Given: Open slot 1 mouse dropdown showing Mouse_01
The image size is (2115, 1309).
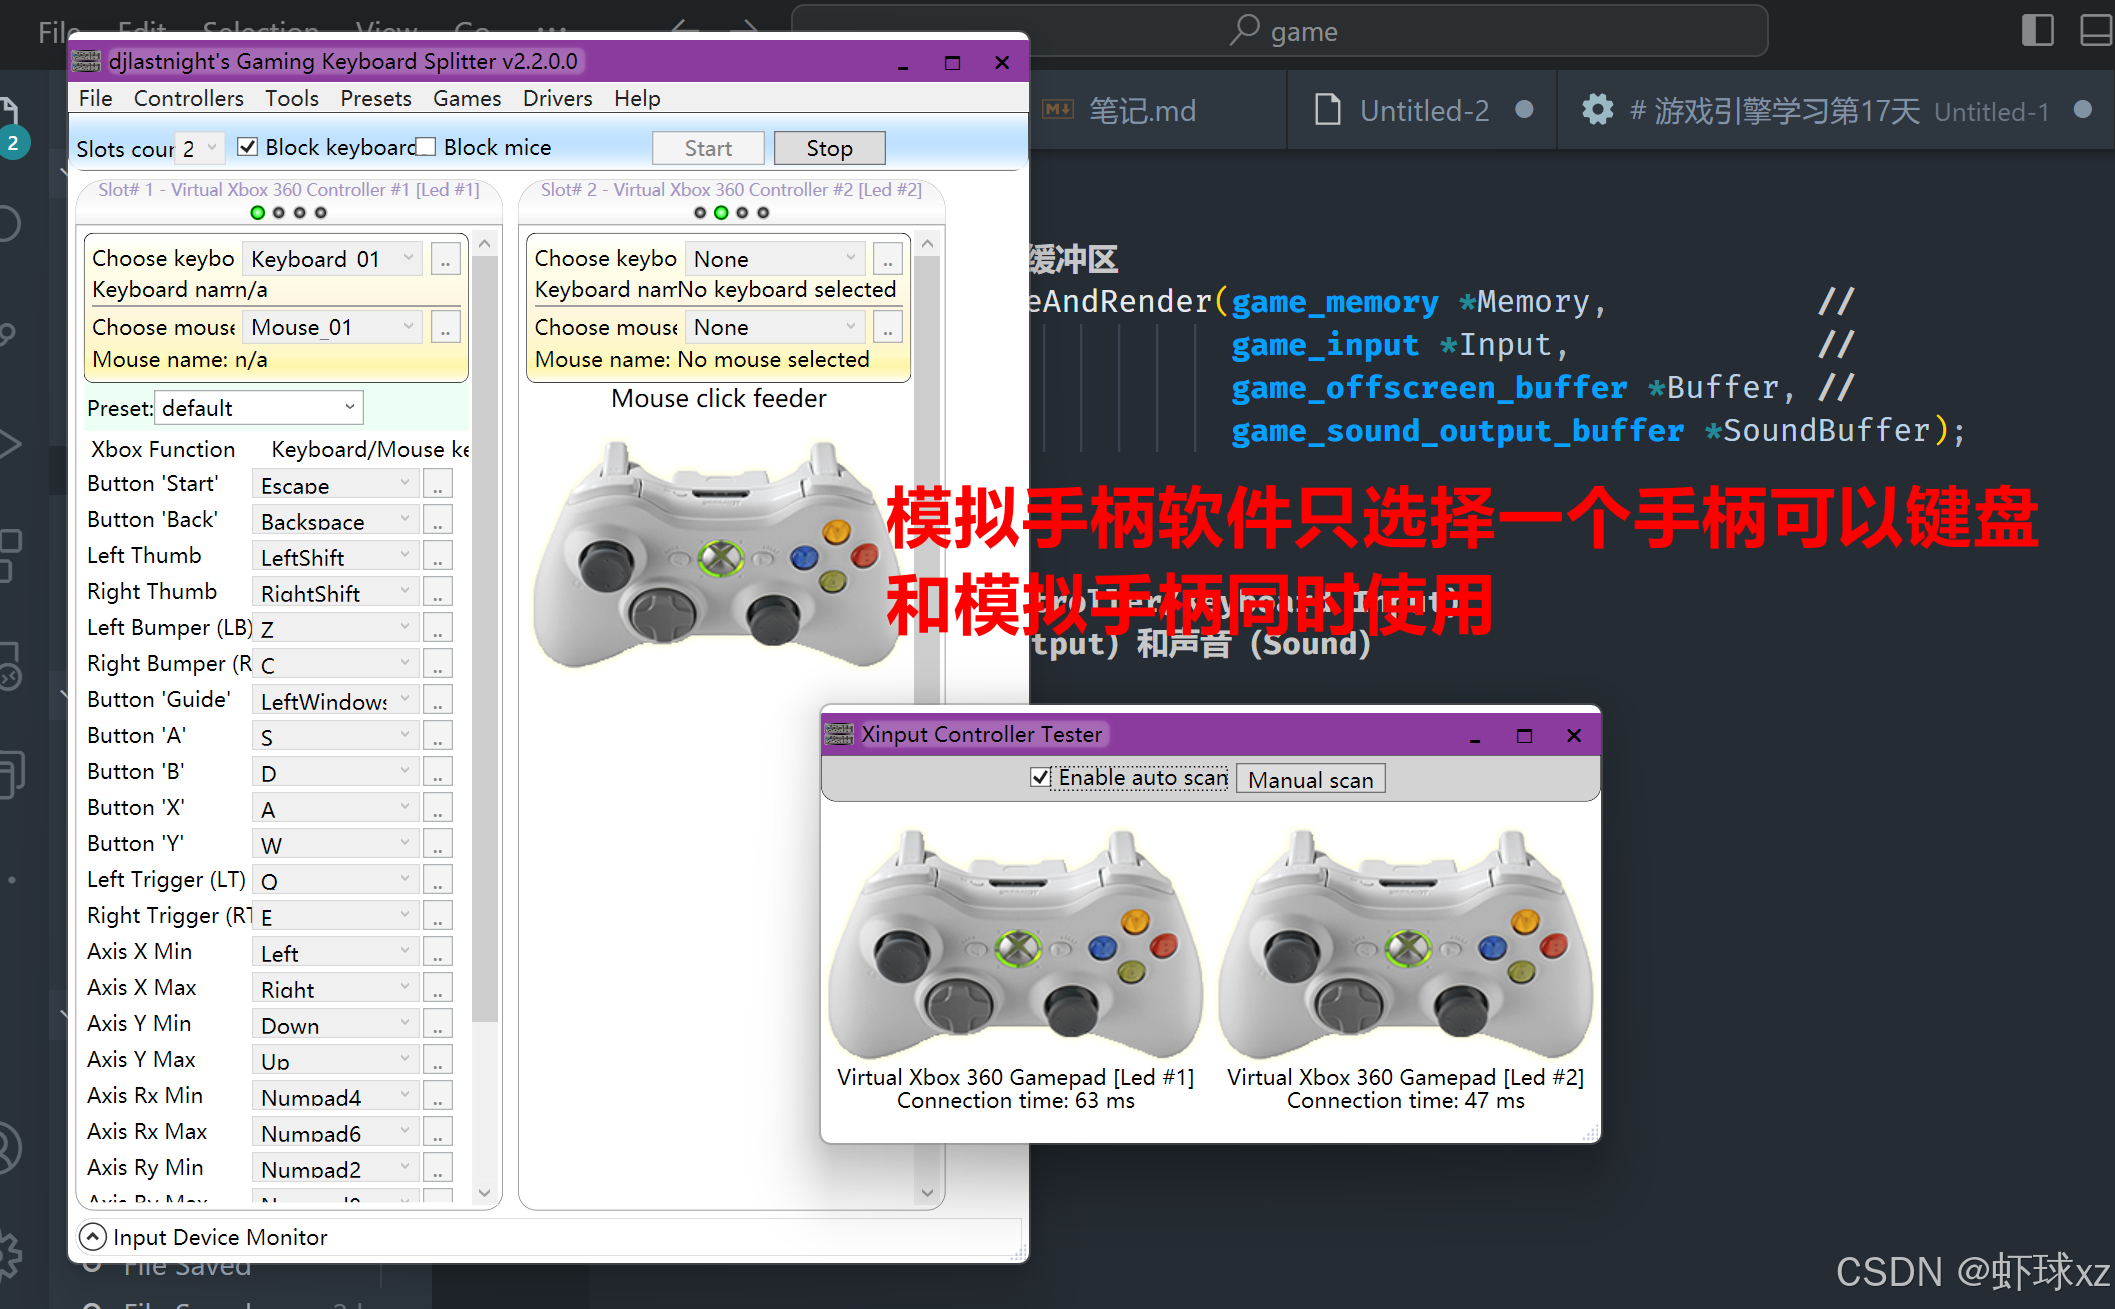Looking at the screenshot, I should tap(332, 327).
